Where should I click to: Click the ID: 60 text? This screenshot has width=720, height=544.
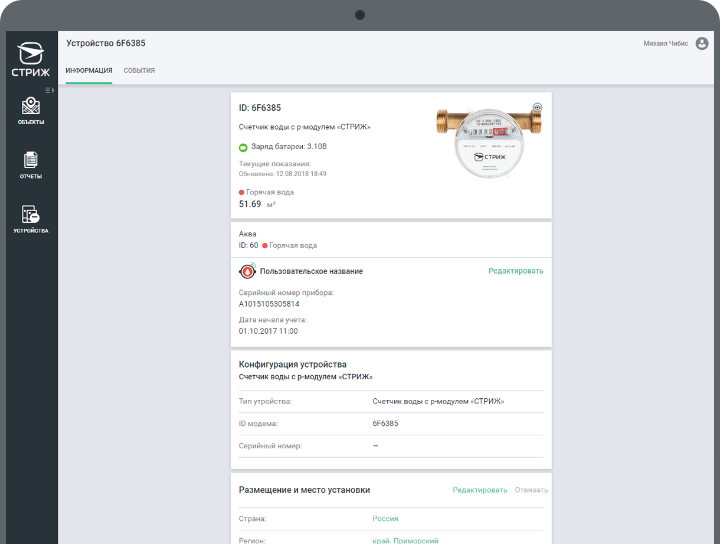(x=248, y=246)
